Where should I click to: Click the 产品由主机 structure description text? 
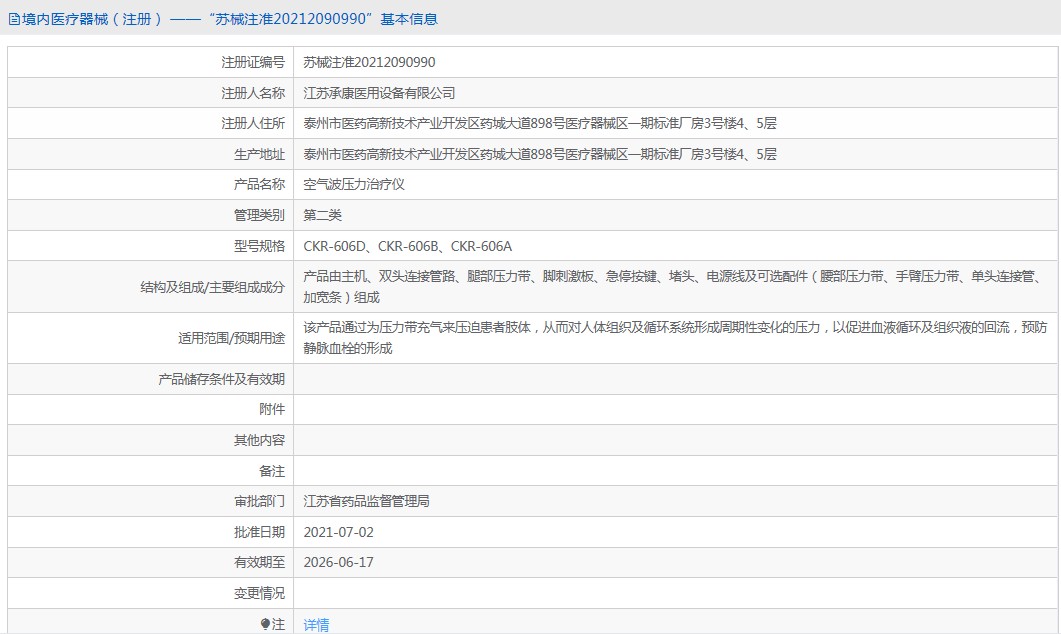(x=675, y=287)
